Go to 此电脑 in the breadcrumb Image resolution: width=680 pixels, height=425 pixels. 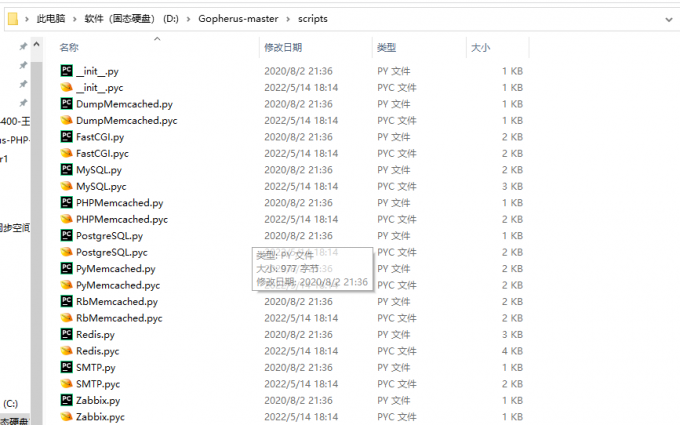51,19
